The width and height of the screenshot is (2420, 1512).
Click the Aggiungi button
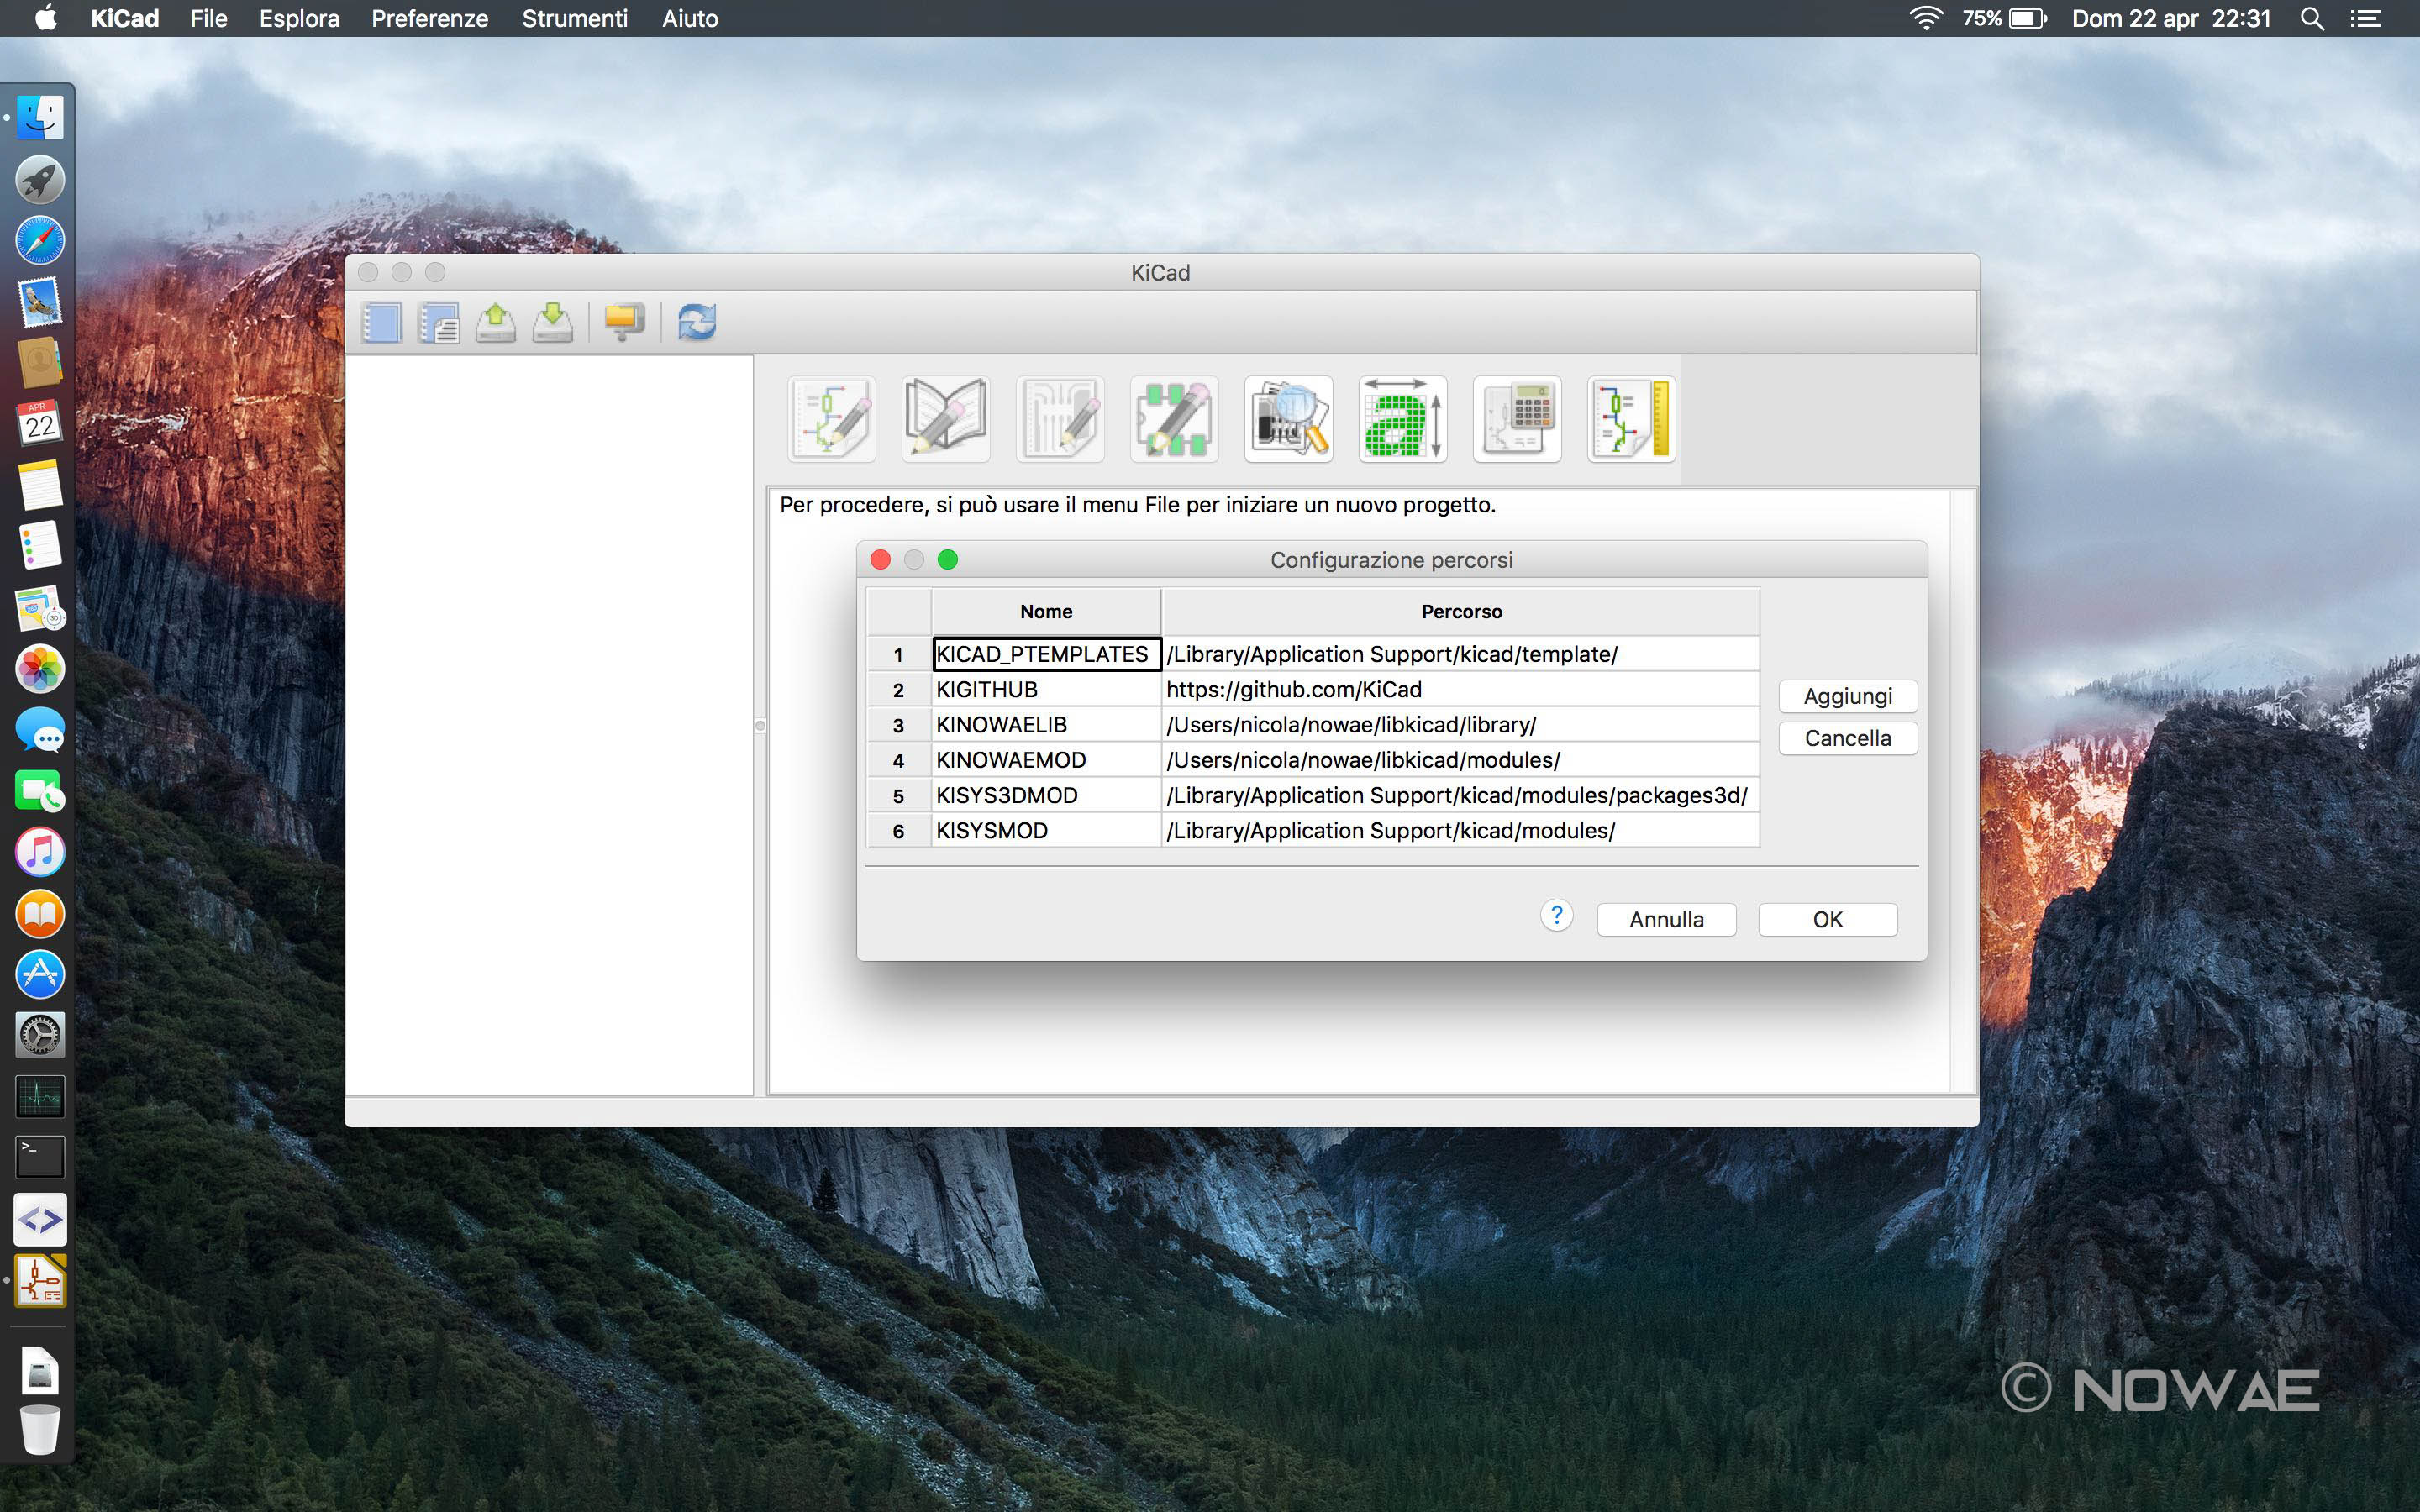1847,696
